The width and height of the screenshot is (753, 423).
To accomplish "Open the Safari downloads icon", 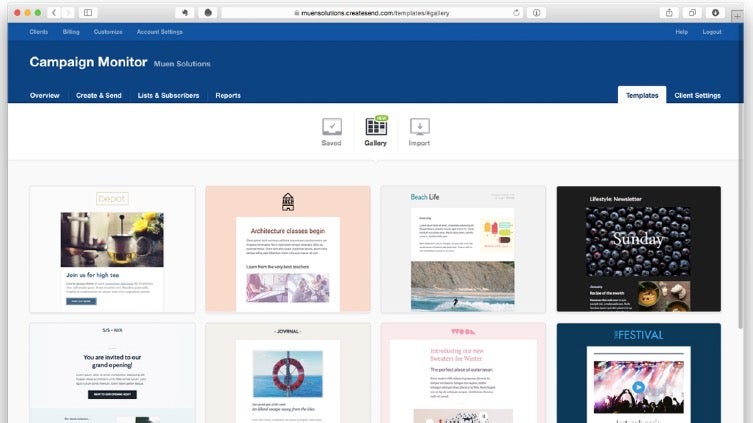I will click(715, 13).
